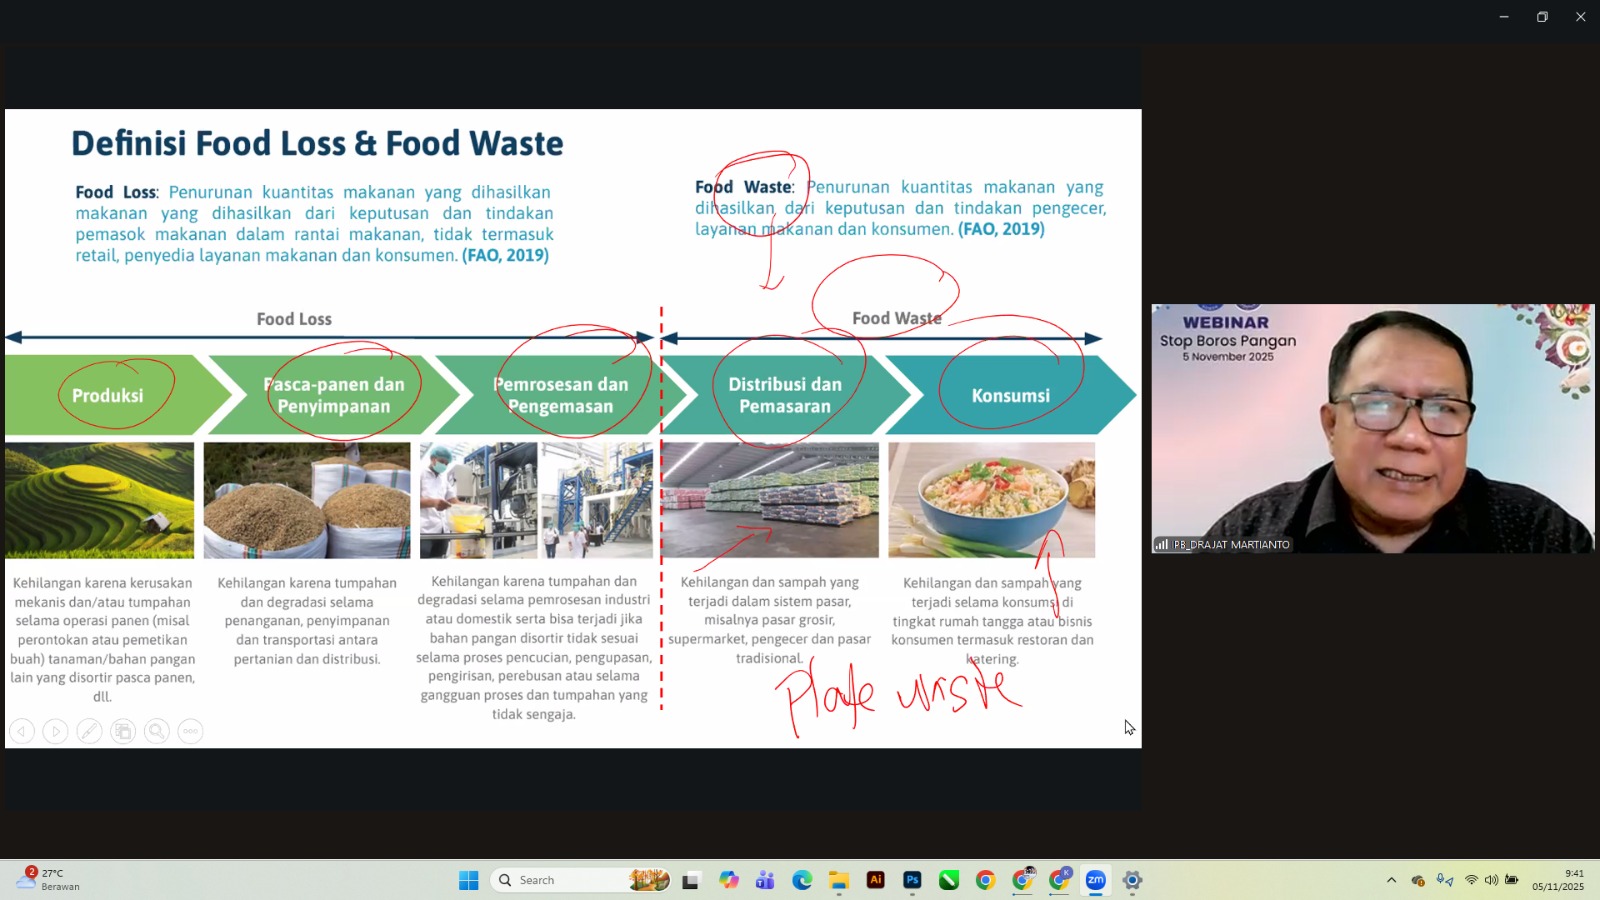Go to previous slide using the left arrow control

click(22, 732)
